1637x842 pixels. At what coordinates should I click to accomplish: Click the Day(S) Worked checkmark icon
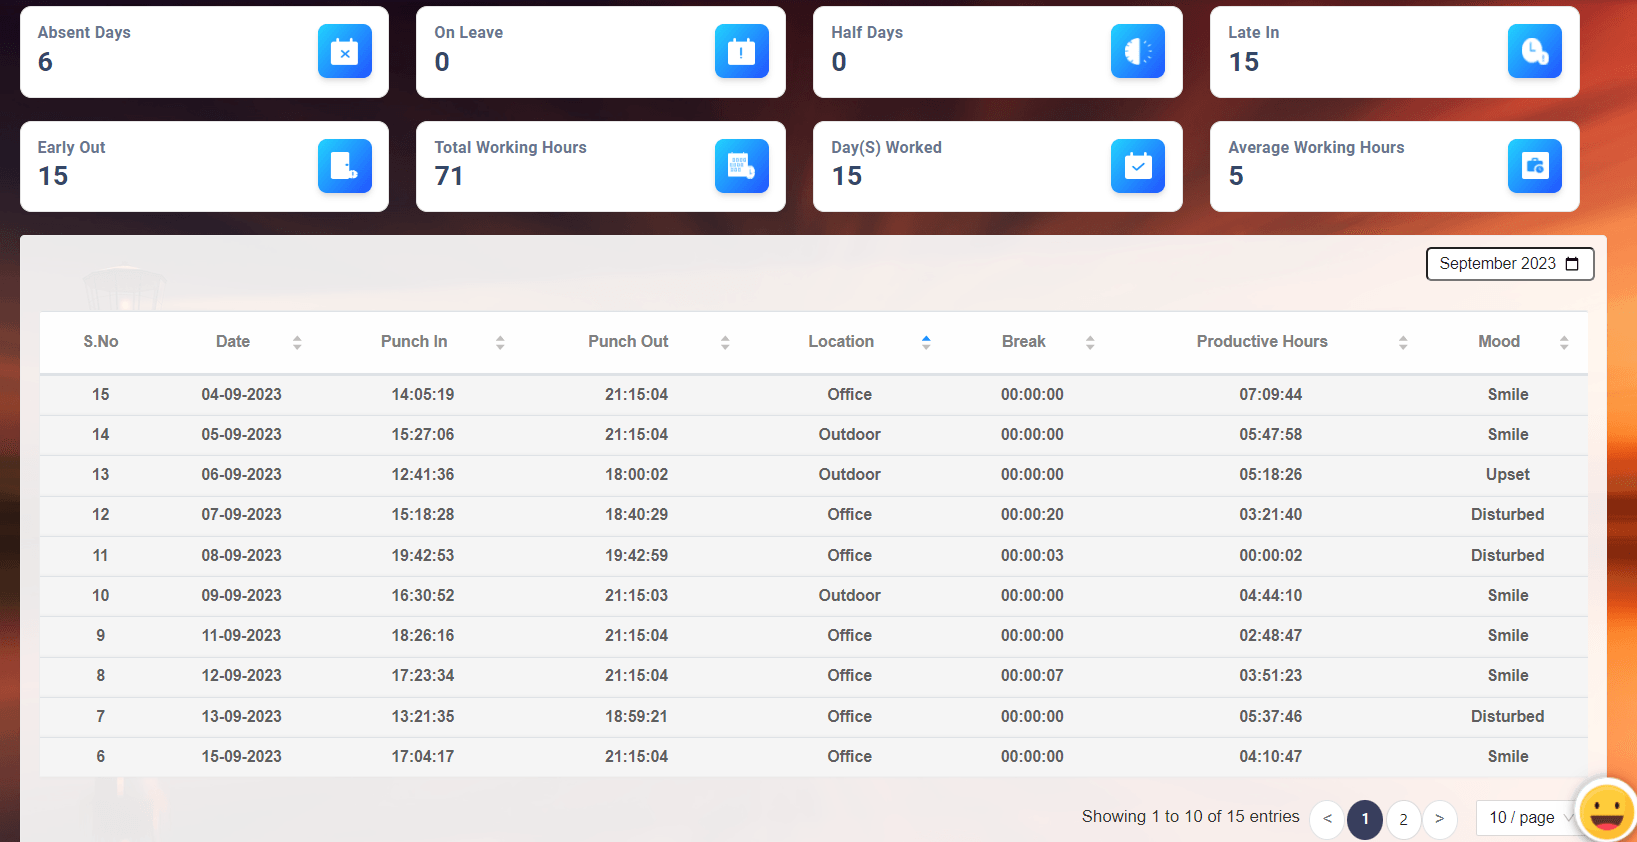(x=1137, y=166)
